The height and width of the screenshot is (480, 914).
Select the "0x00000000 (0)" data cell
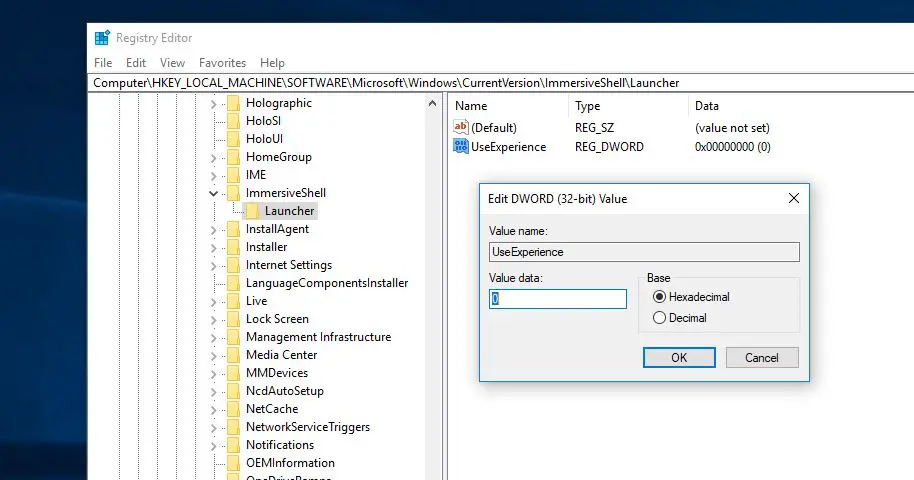732,147
